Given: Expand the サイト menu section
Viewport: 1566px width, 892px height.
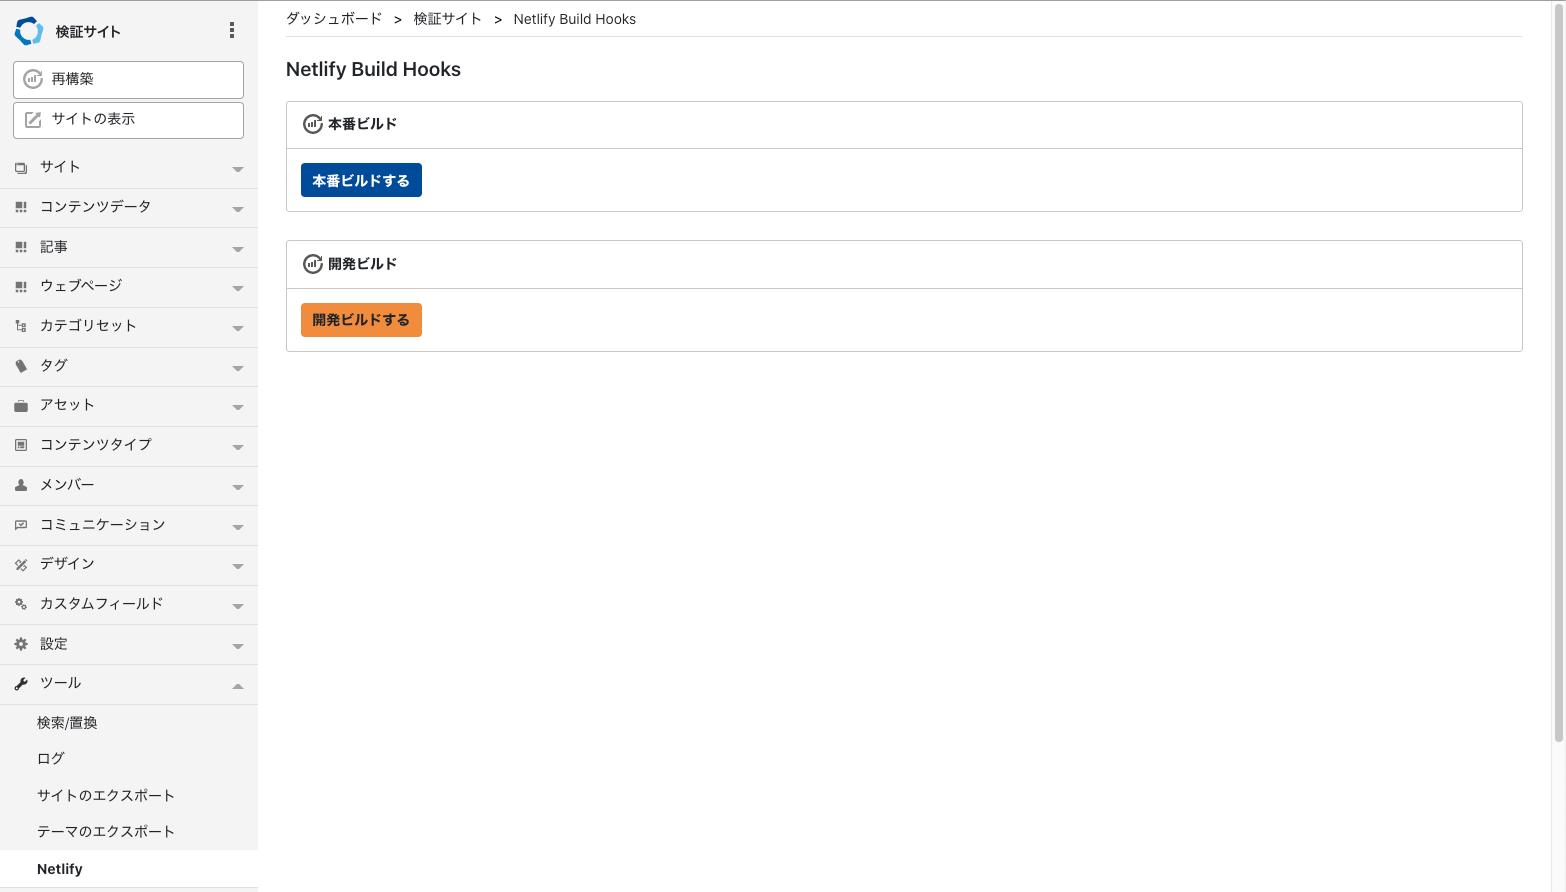Looking at the screenshot, I should (x=238, y=169).
